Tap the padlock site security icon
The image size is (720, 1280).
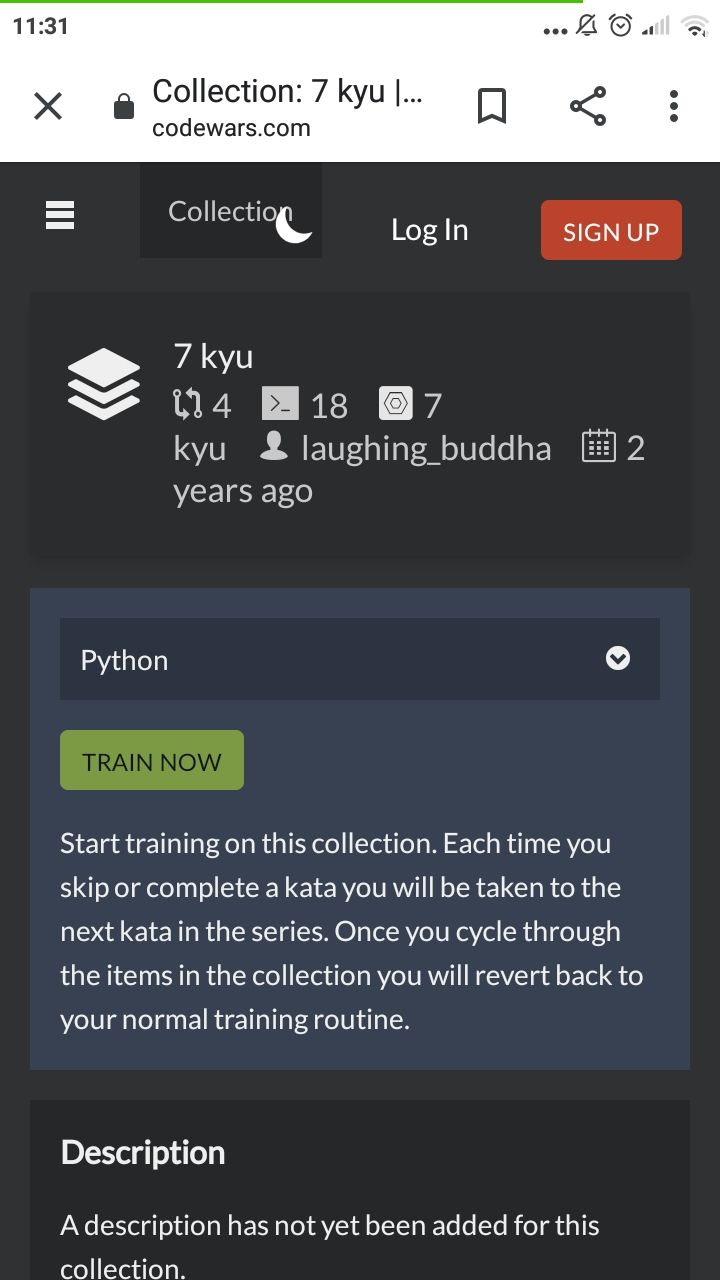coord(124,106)
